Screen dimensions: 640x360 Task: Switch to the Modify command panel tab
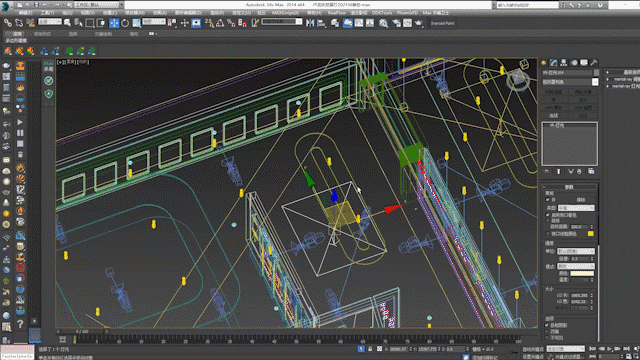pos(553,62)
